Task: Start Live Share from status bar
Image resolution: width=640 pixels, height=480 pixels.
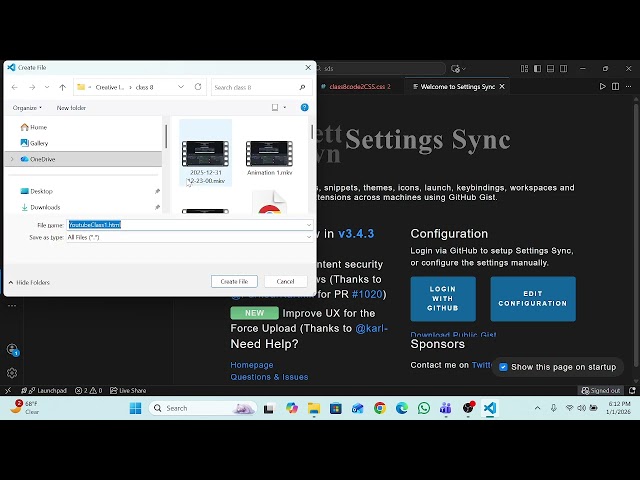Action: click(x=128, y=391)
